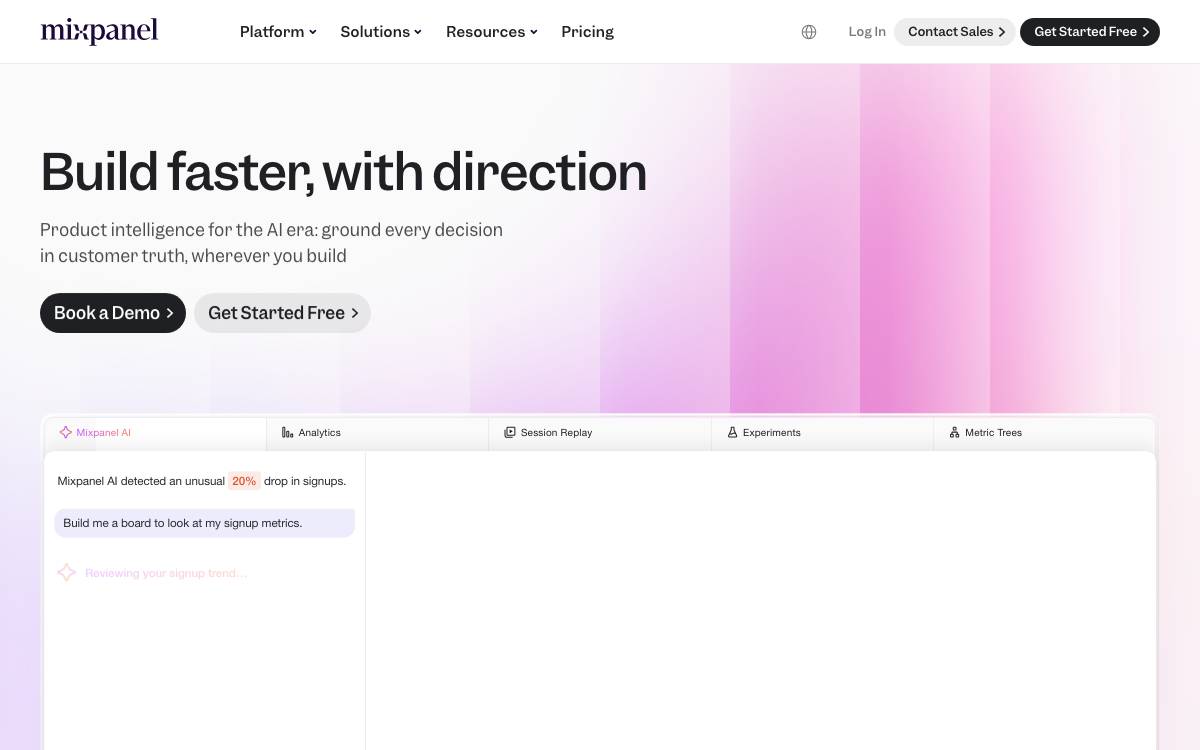This screenshot has height=750, width=1200.
Task: Click 'Reviewing your signup trend…' status text
Action: click(166, 573)
